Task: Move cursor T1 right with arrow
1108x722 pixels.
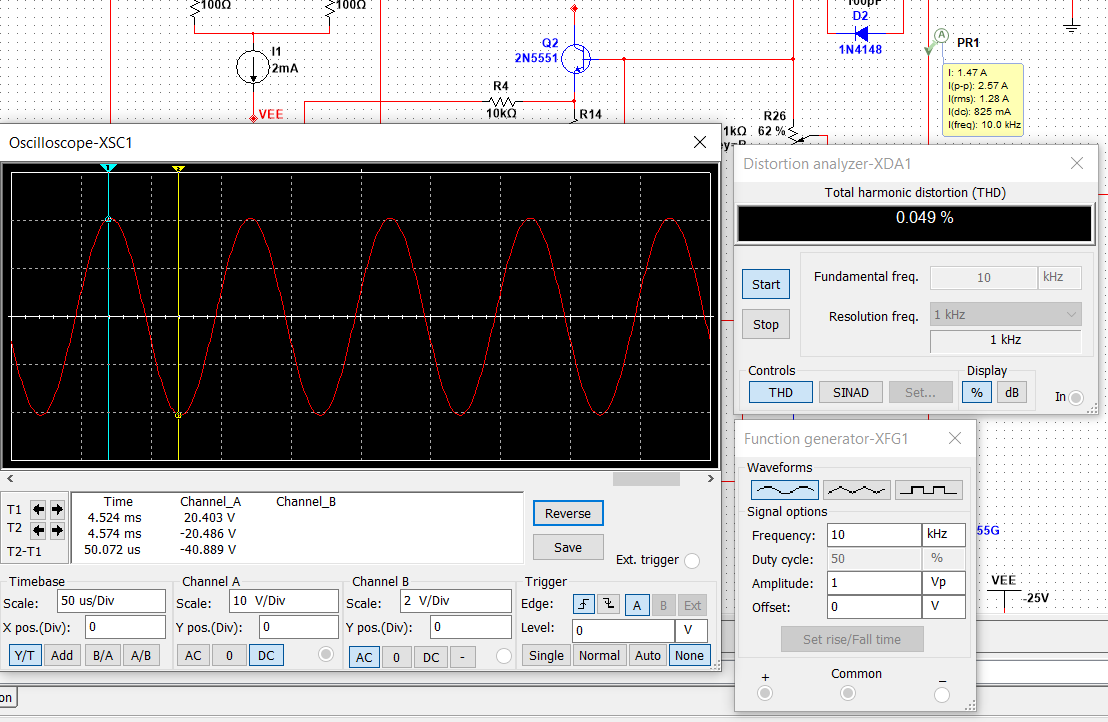Action: tap(57, 509)
